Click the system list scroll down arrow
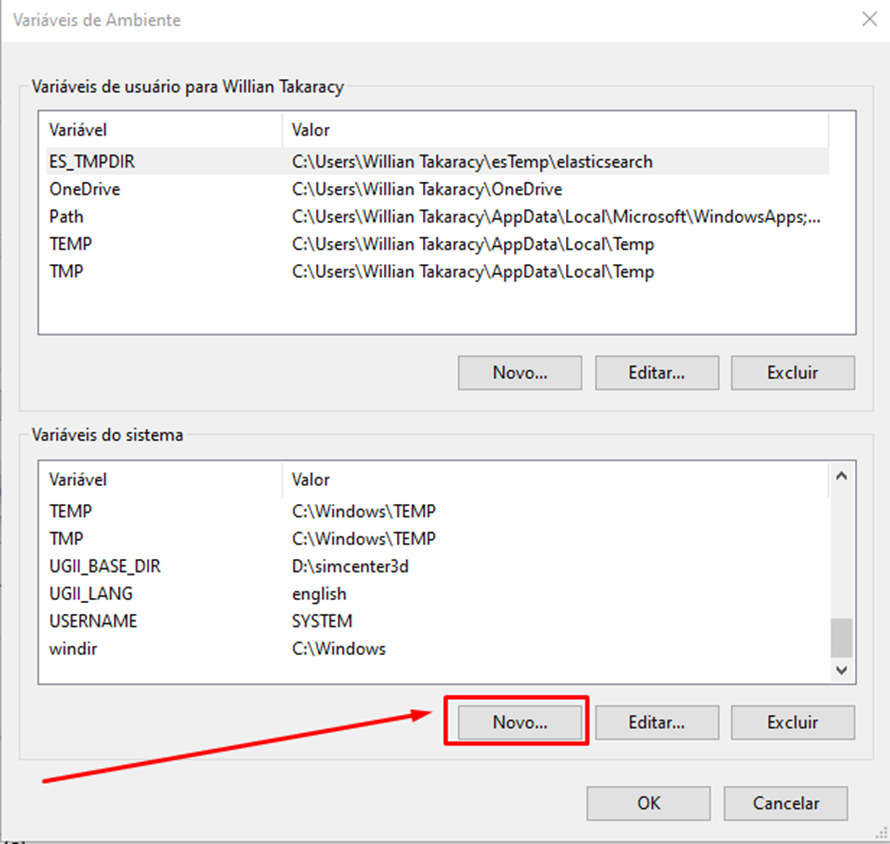The height and width of the screenshot is (844, 890). pos(842,670)
